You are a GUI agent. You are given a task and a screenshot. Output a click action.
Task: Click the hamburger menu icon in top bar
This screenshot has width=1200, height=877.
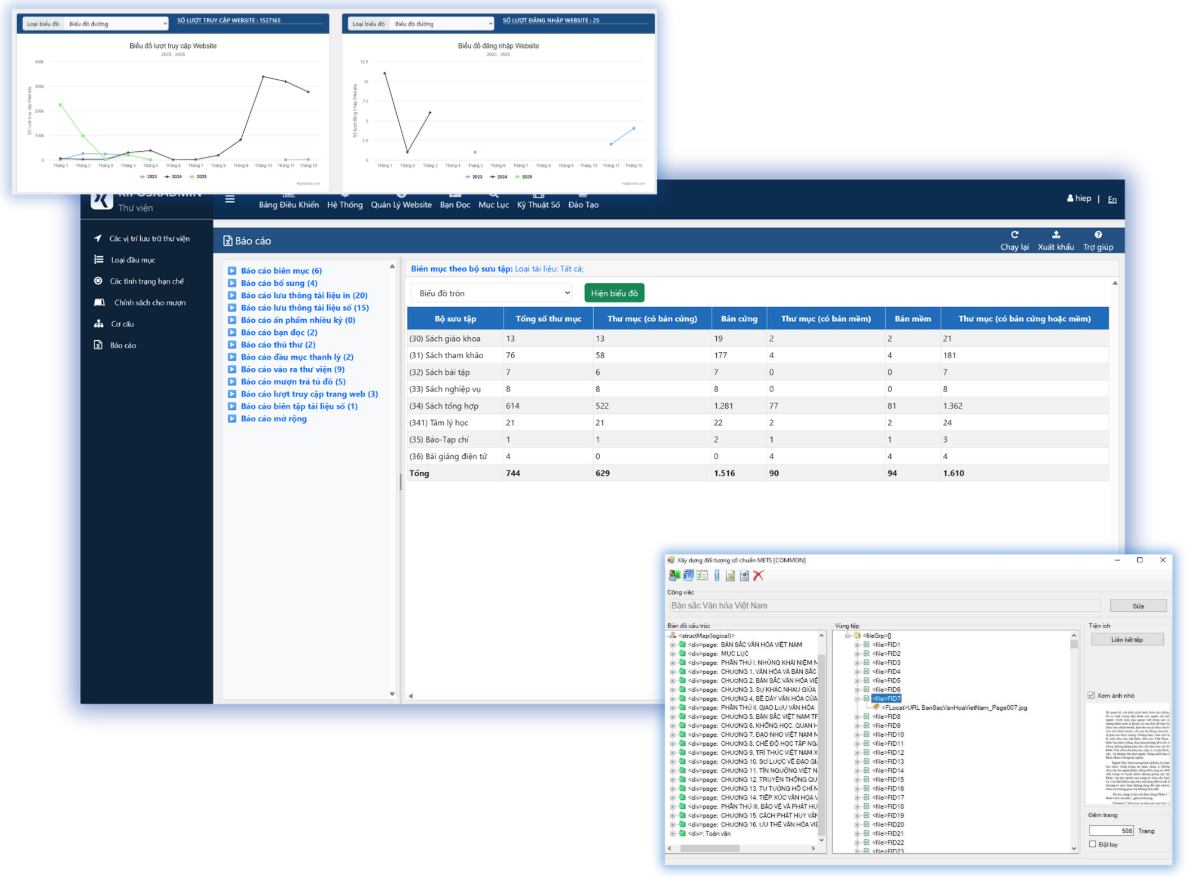230,198
